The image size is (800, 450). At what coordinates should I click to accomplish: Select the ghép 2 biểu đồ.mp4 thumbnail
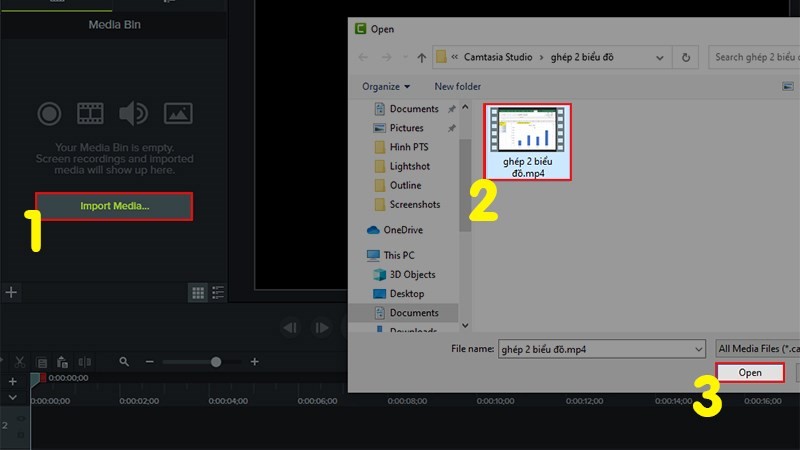point(527,142)
